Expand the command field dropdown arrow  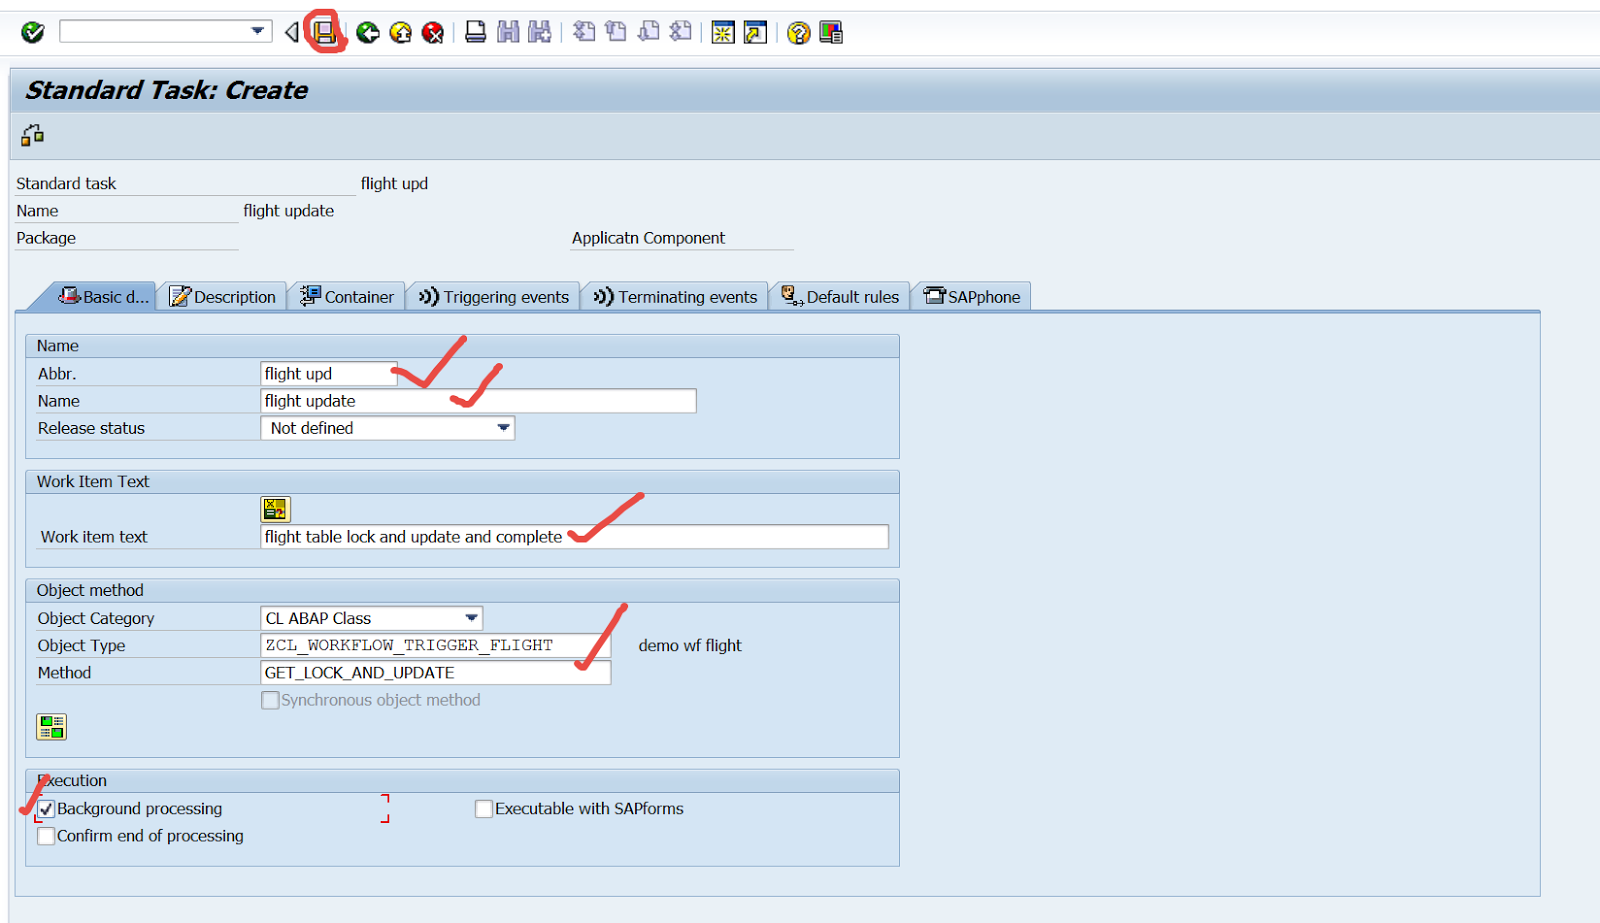tap(258, 32)
